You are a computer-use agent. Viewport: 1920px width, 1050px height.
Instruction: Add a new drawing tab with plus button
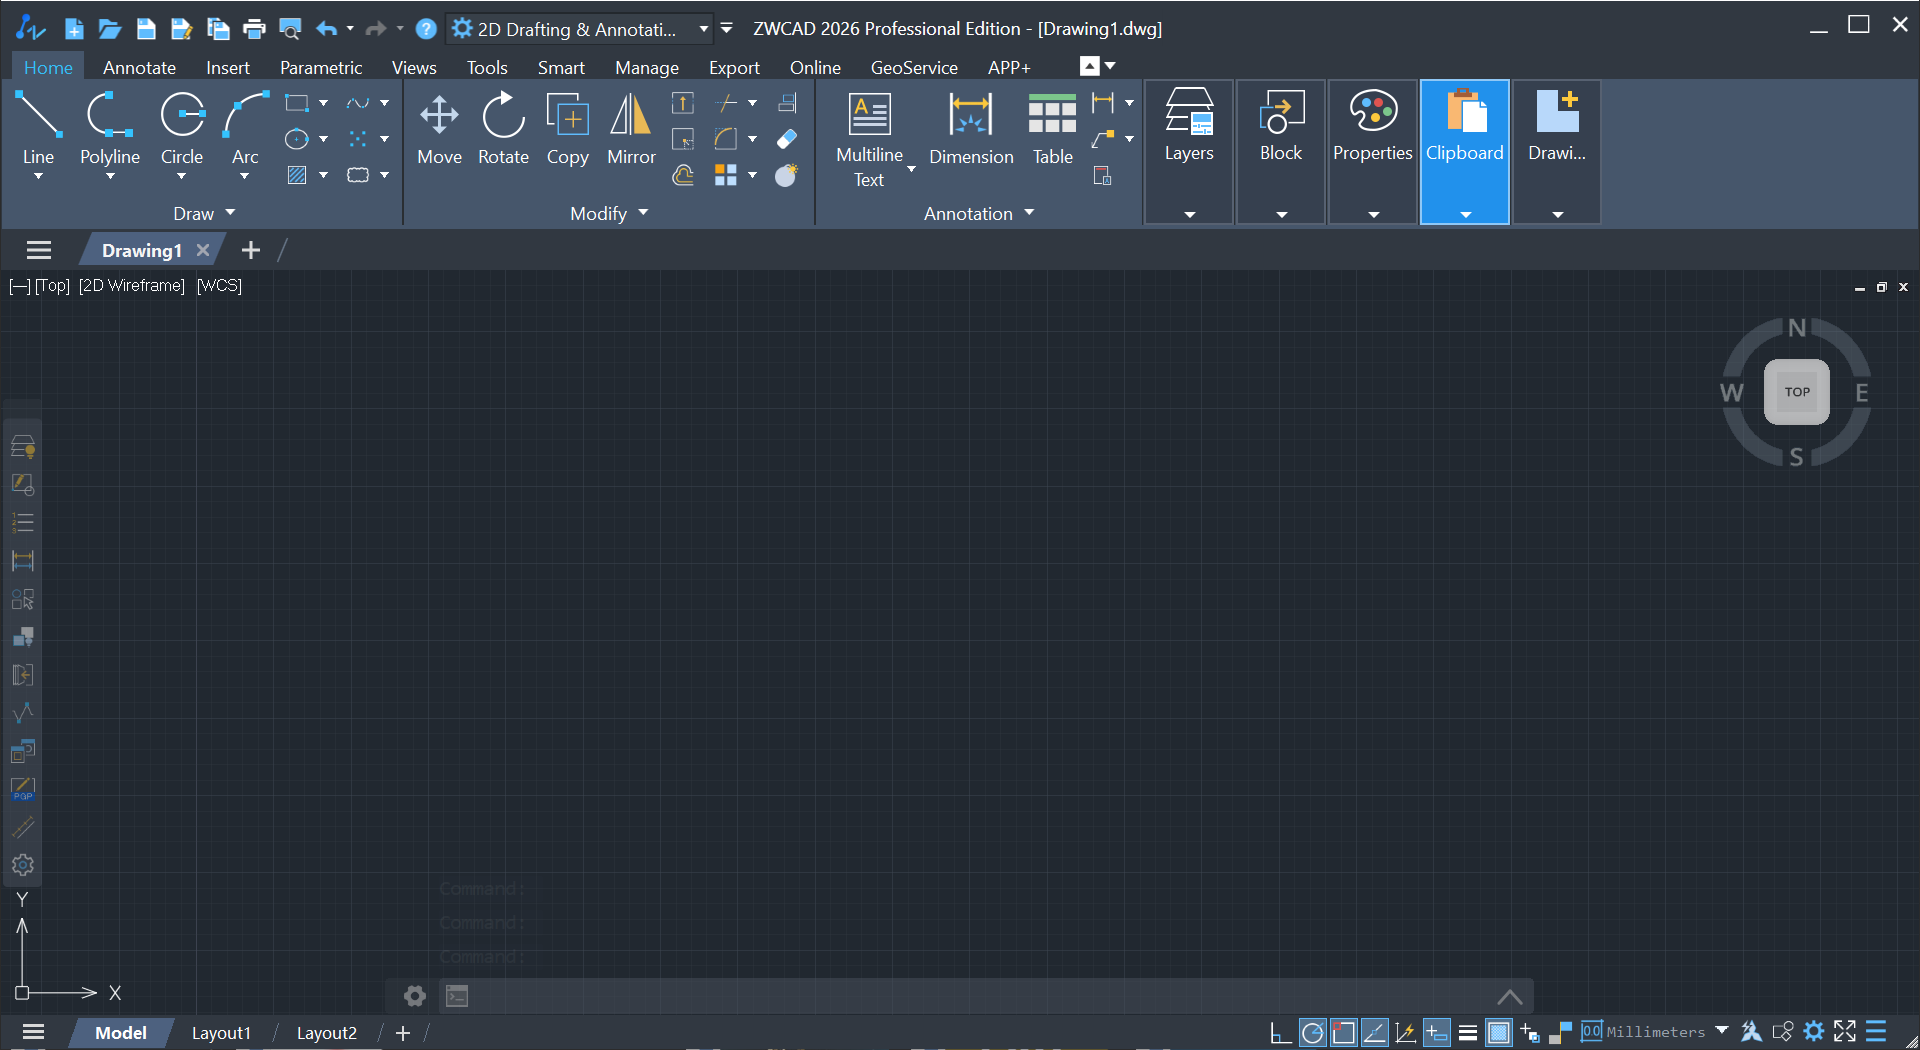250,250
